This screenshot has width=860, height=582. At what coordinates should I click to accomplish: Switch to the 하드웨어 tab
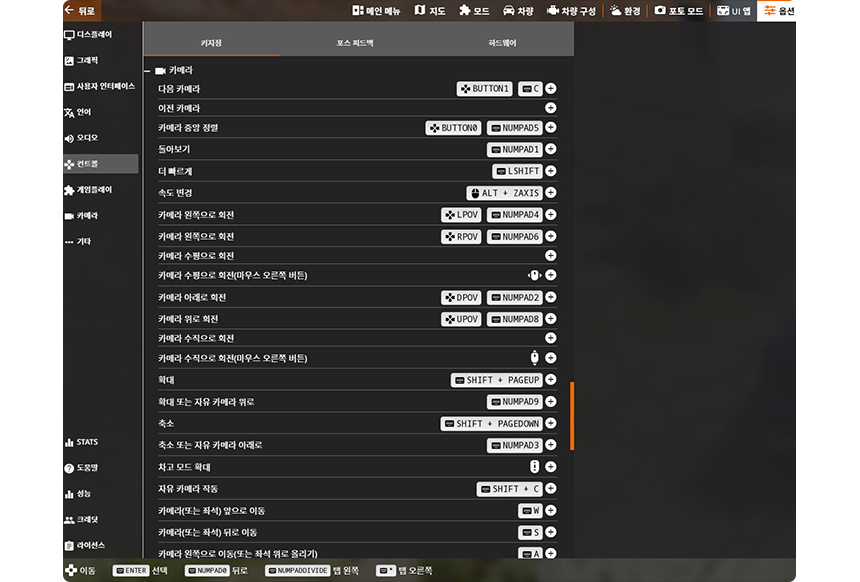(502, 44)
